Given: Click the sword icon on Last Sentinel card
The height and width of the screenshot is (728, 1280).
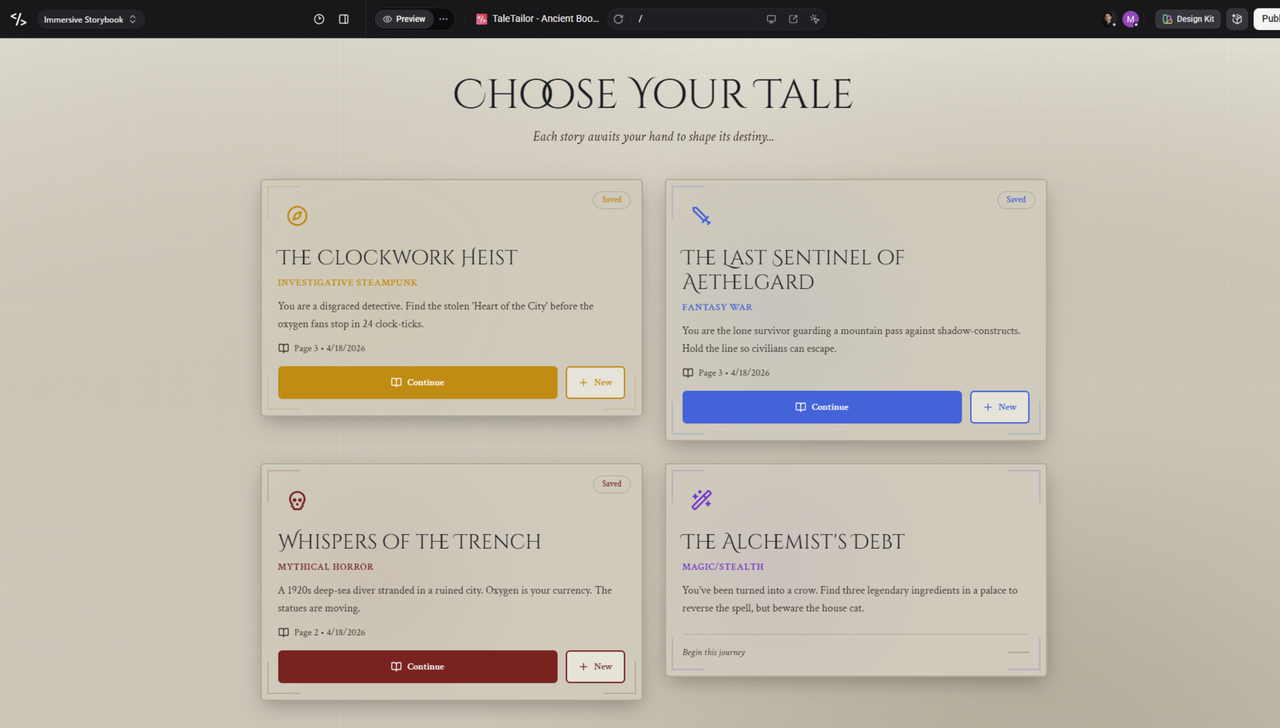Looking at the screenshot, I should click(x=702, y=216).
